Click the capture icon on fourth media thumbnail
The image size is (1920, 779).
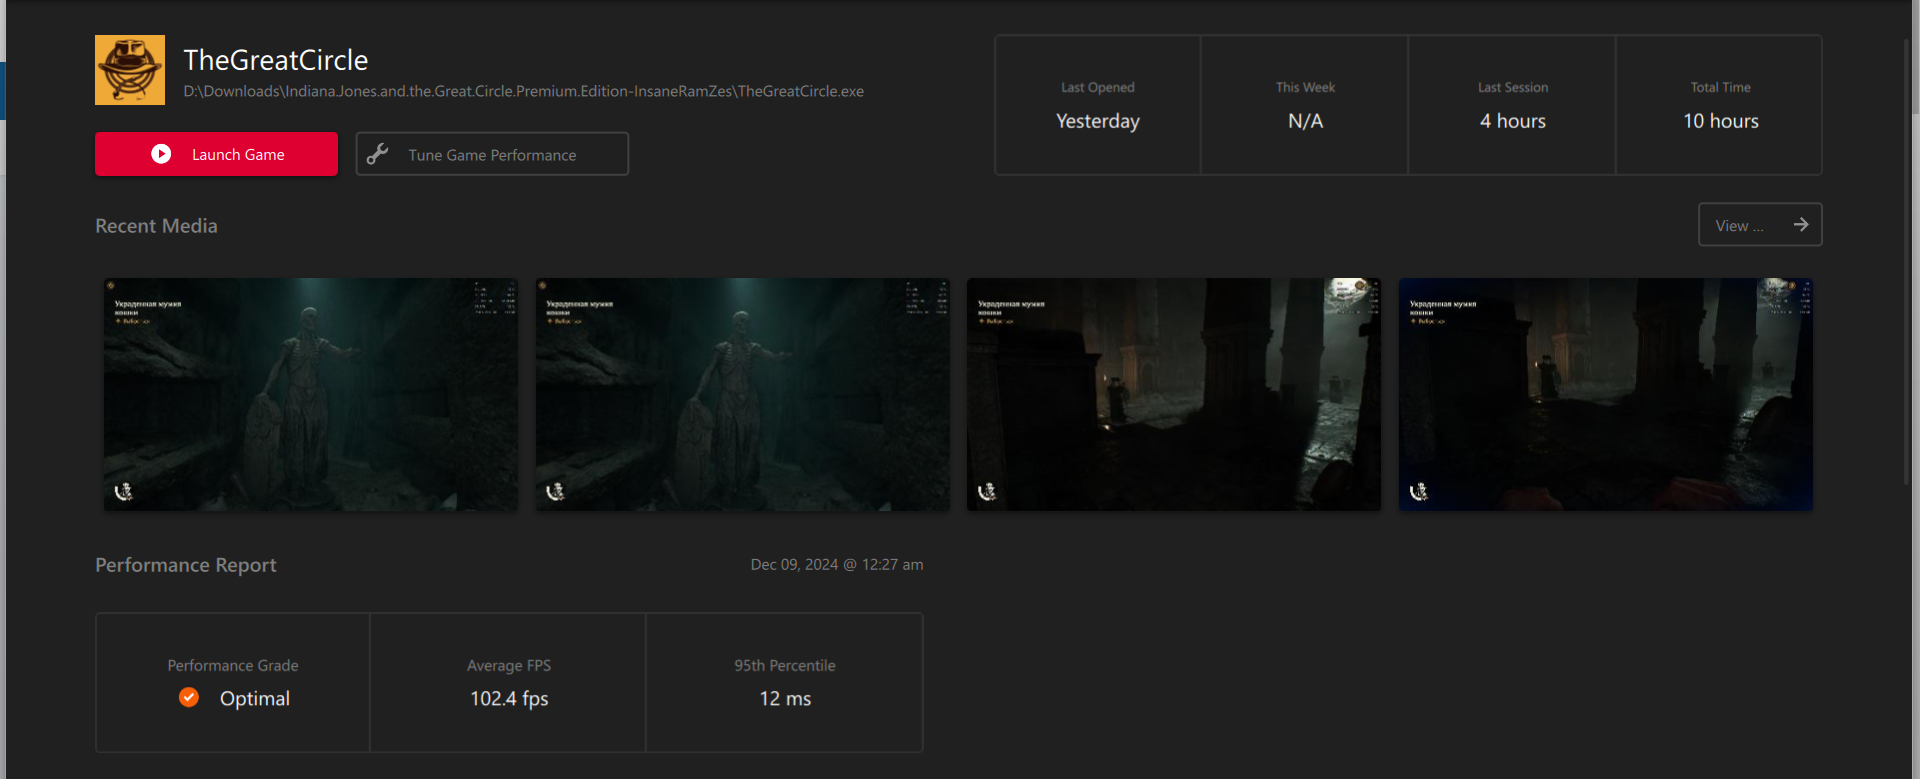(1419, 491)
